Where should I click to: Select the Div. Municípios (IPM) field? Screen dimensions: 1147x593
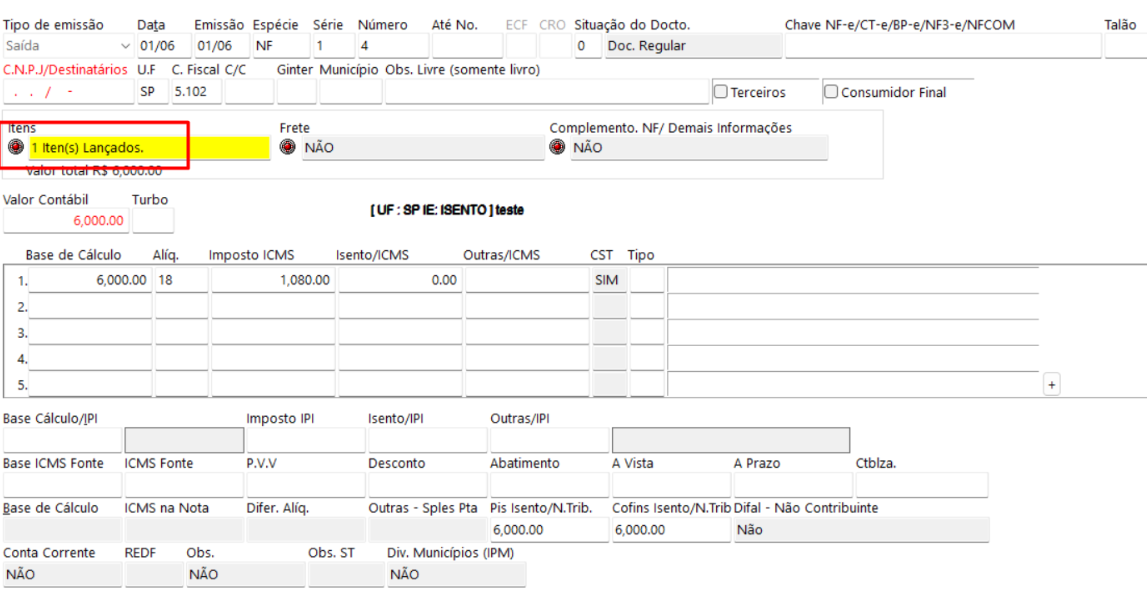point(456,574)
